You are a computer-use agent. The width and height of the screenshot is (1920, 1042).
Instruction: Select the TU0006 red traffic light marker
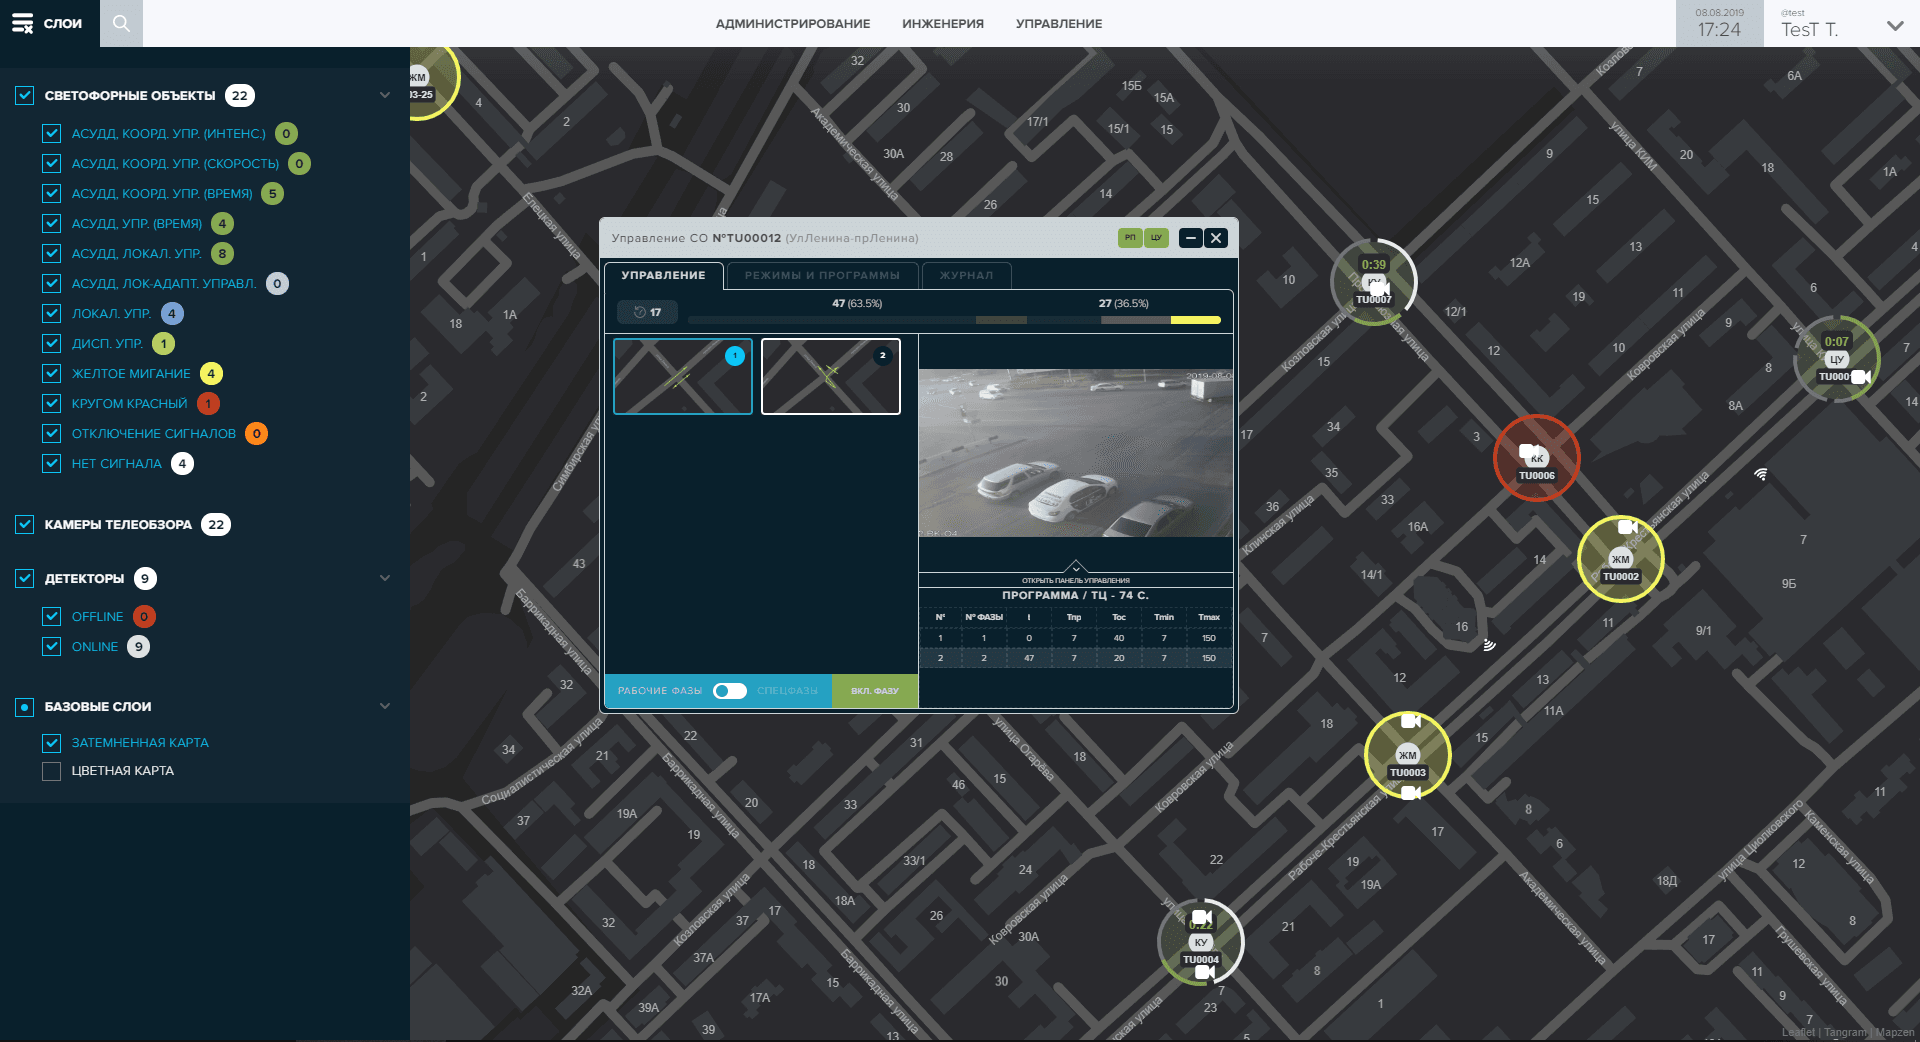tap(1536, 458)
